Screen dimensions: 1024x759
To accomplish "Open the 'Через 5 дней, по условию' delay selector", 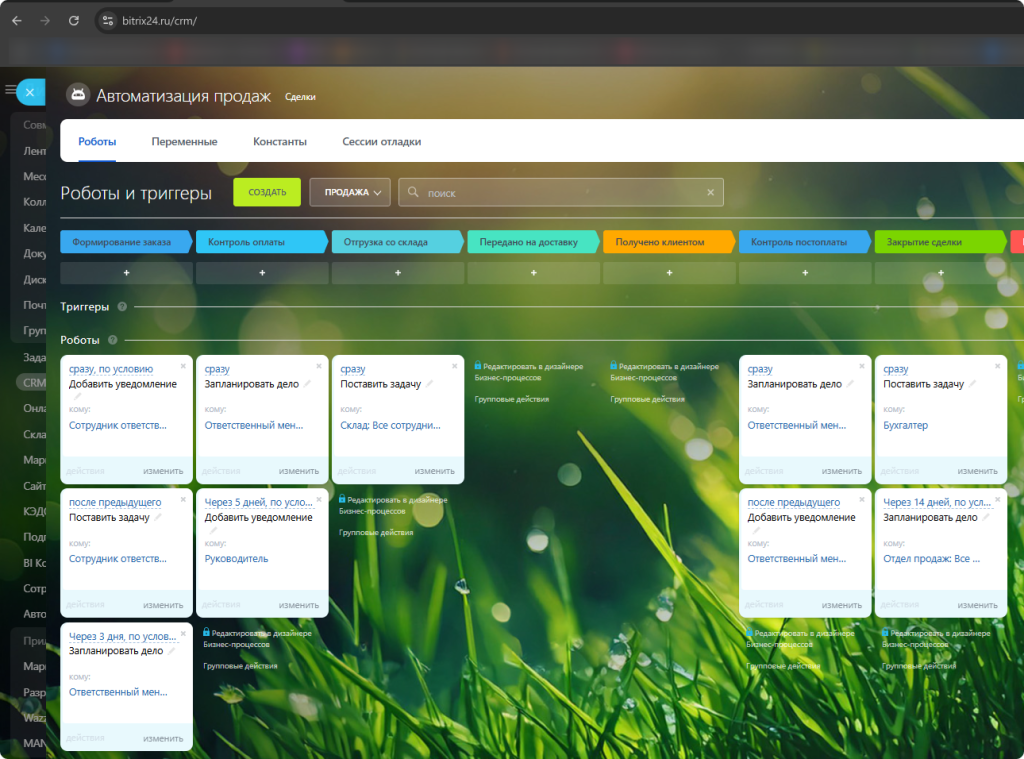I will pyautogui.click(x=259, y=503).
